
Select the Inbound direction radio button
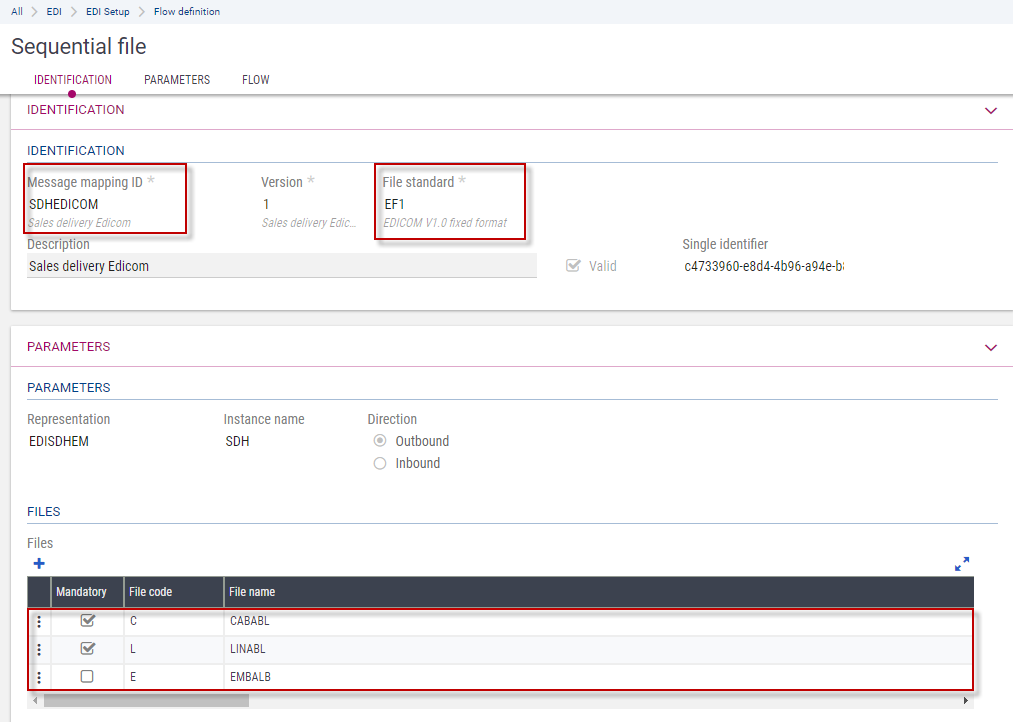[x=380, y=463]
